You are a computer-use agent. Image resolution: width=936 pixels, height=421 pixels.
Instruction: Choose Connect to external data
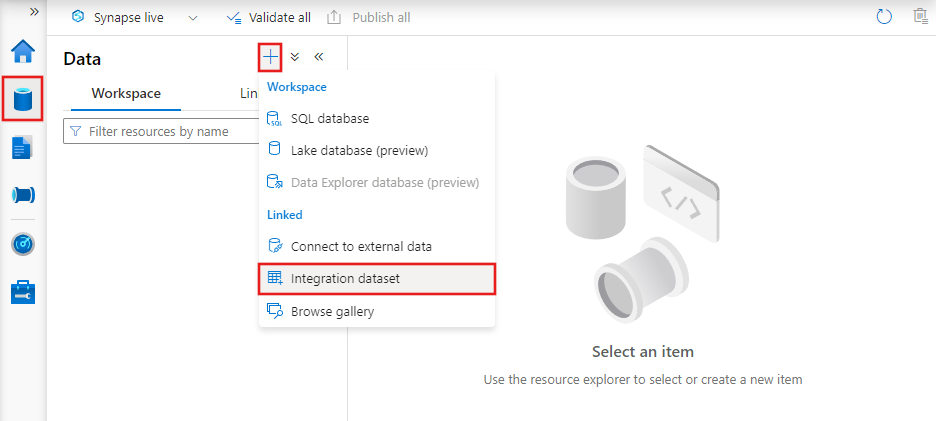click(361, 246)
